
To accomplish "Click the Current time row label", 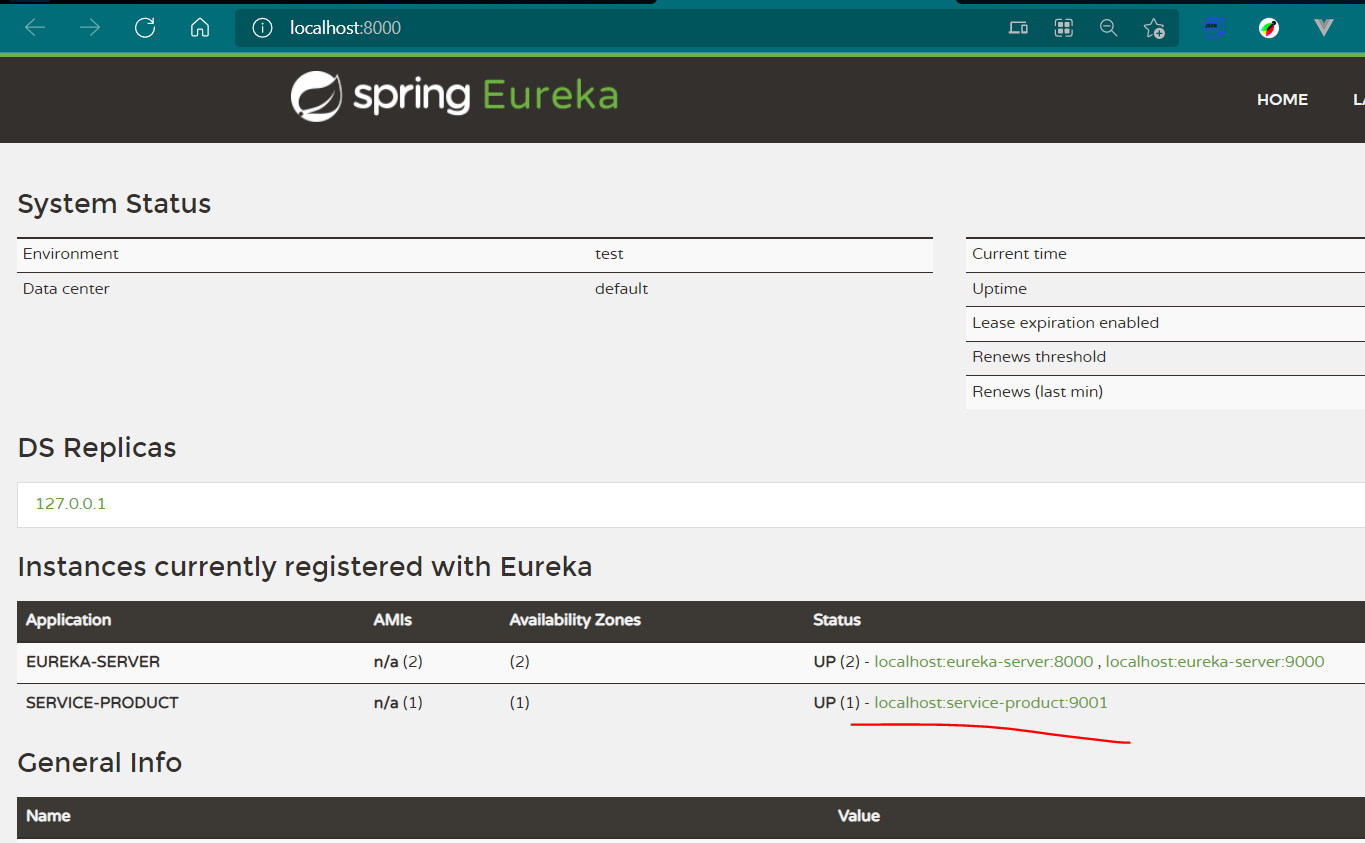I will click(1019, 254).
